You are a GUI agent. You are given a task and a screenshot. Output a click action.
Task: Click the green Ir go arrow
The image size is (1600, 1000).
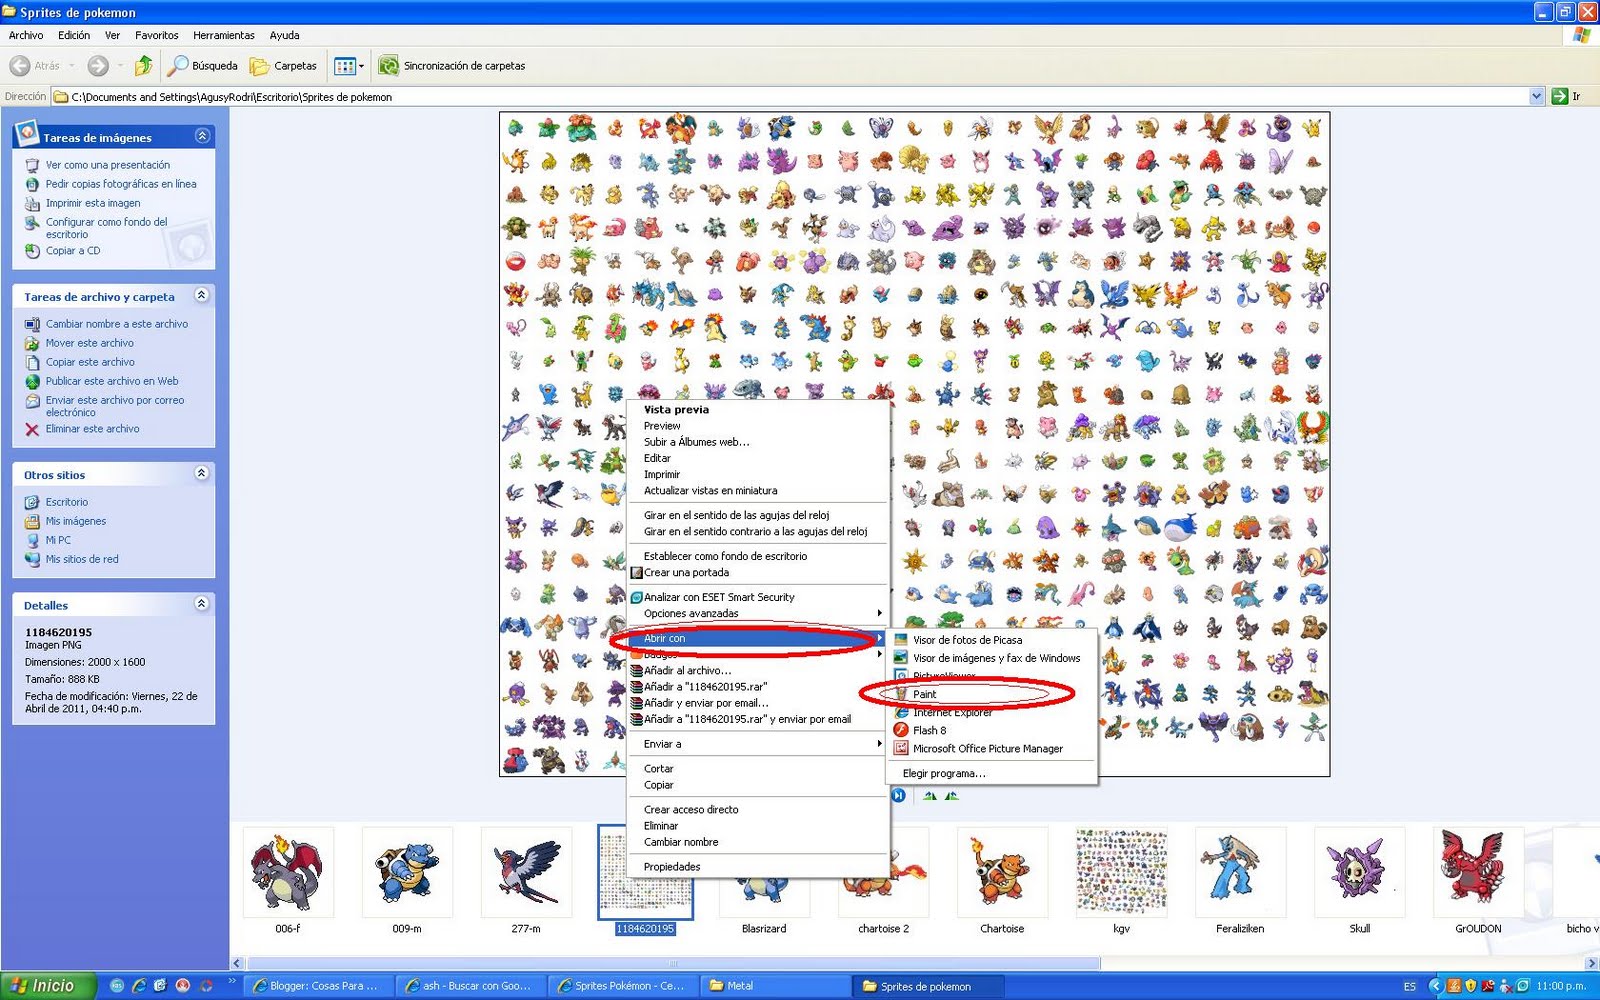[1560, 97]
